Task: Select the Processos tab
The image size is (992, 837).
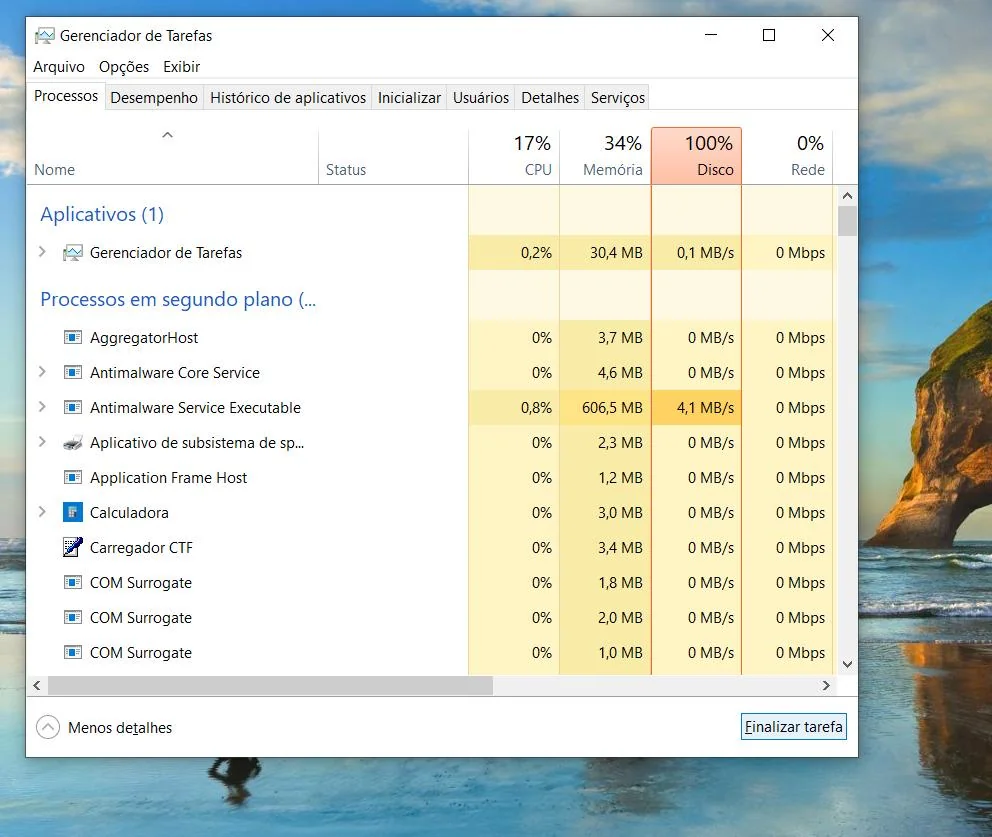Action: pyautogui.click(x=66, y=96)
